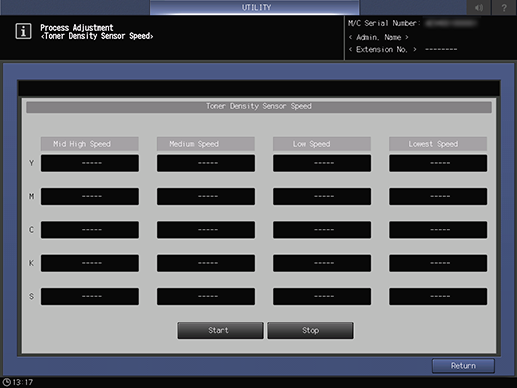Click the clock icon next to 13:17
Screen dimensions: 517x388
(x=7, y=382)
